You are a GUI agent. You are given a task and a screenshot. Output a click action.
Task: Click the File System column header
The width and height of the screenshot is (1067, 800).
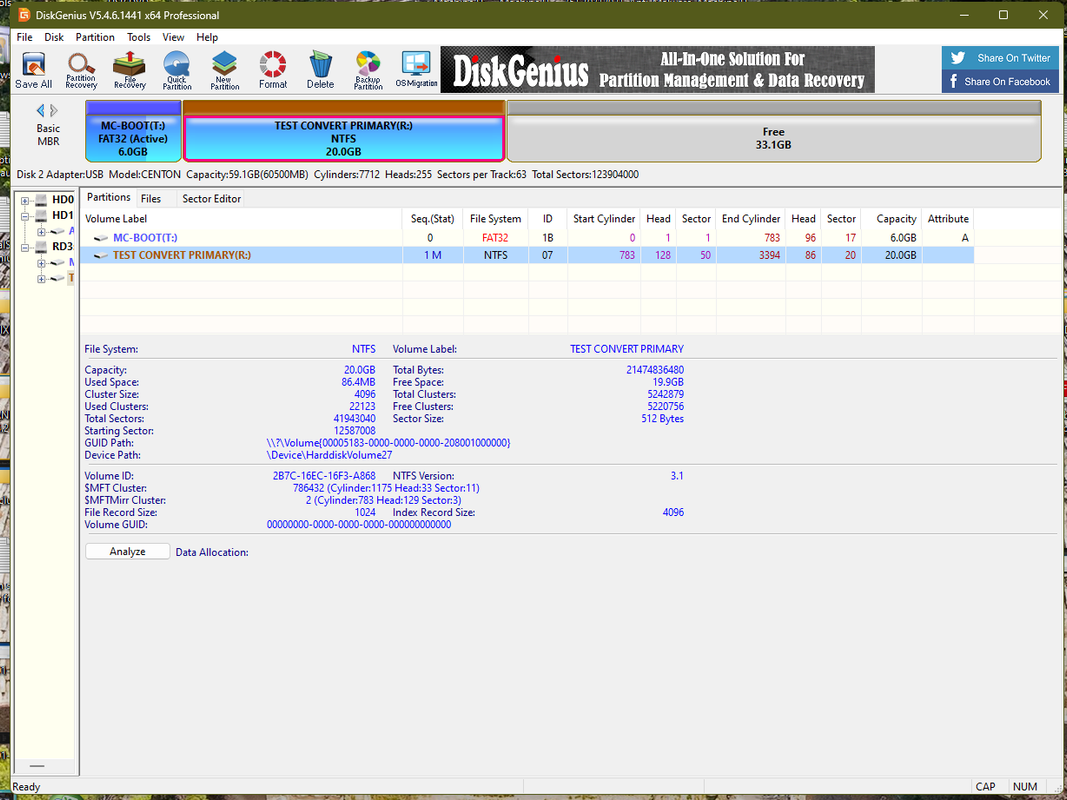pos(495,219)
